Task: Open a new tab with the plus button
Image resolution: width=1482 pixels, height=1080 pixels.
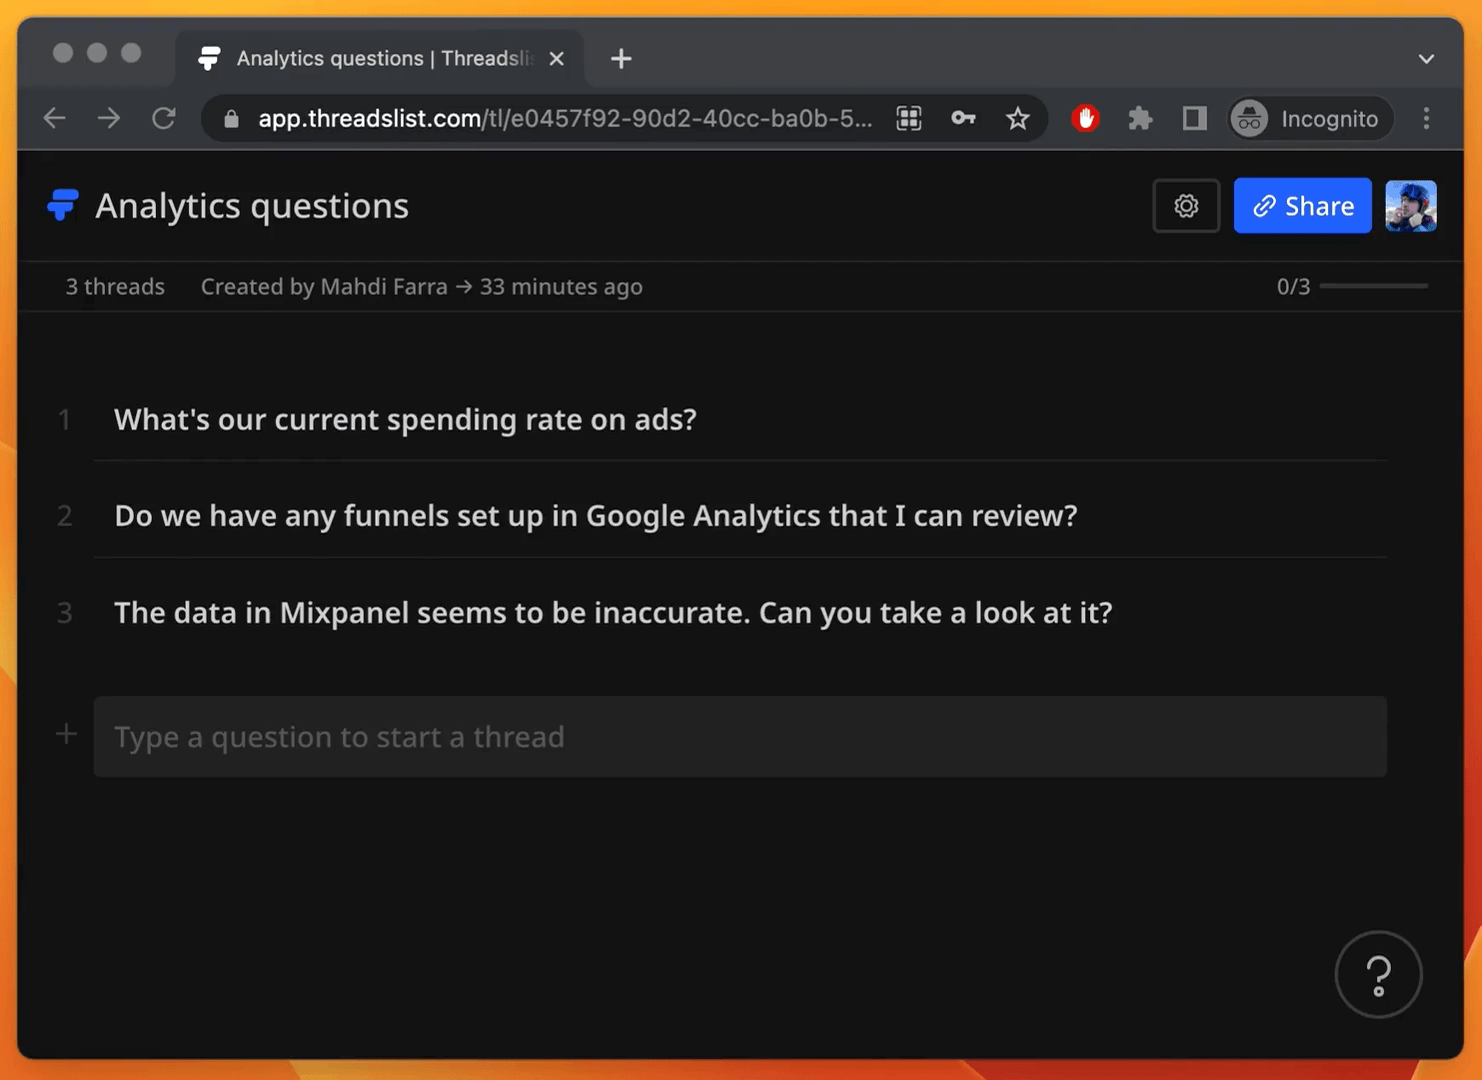Action: coord(621,59)
